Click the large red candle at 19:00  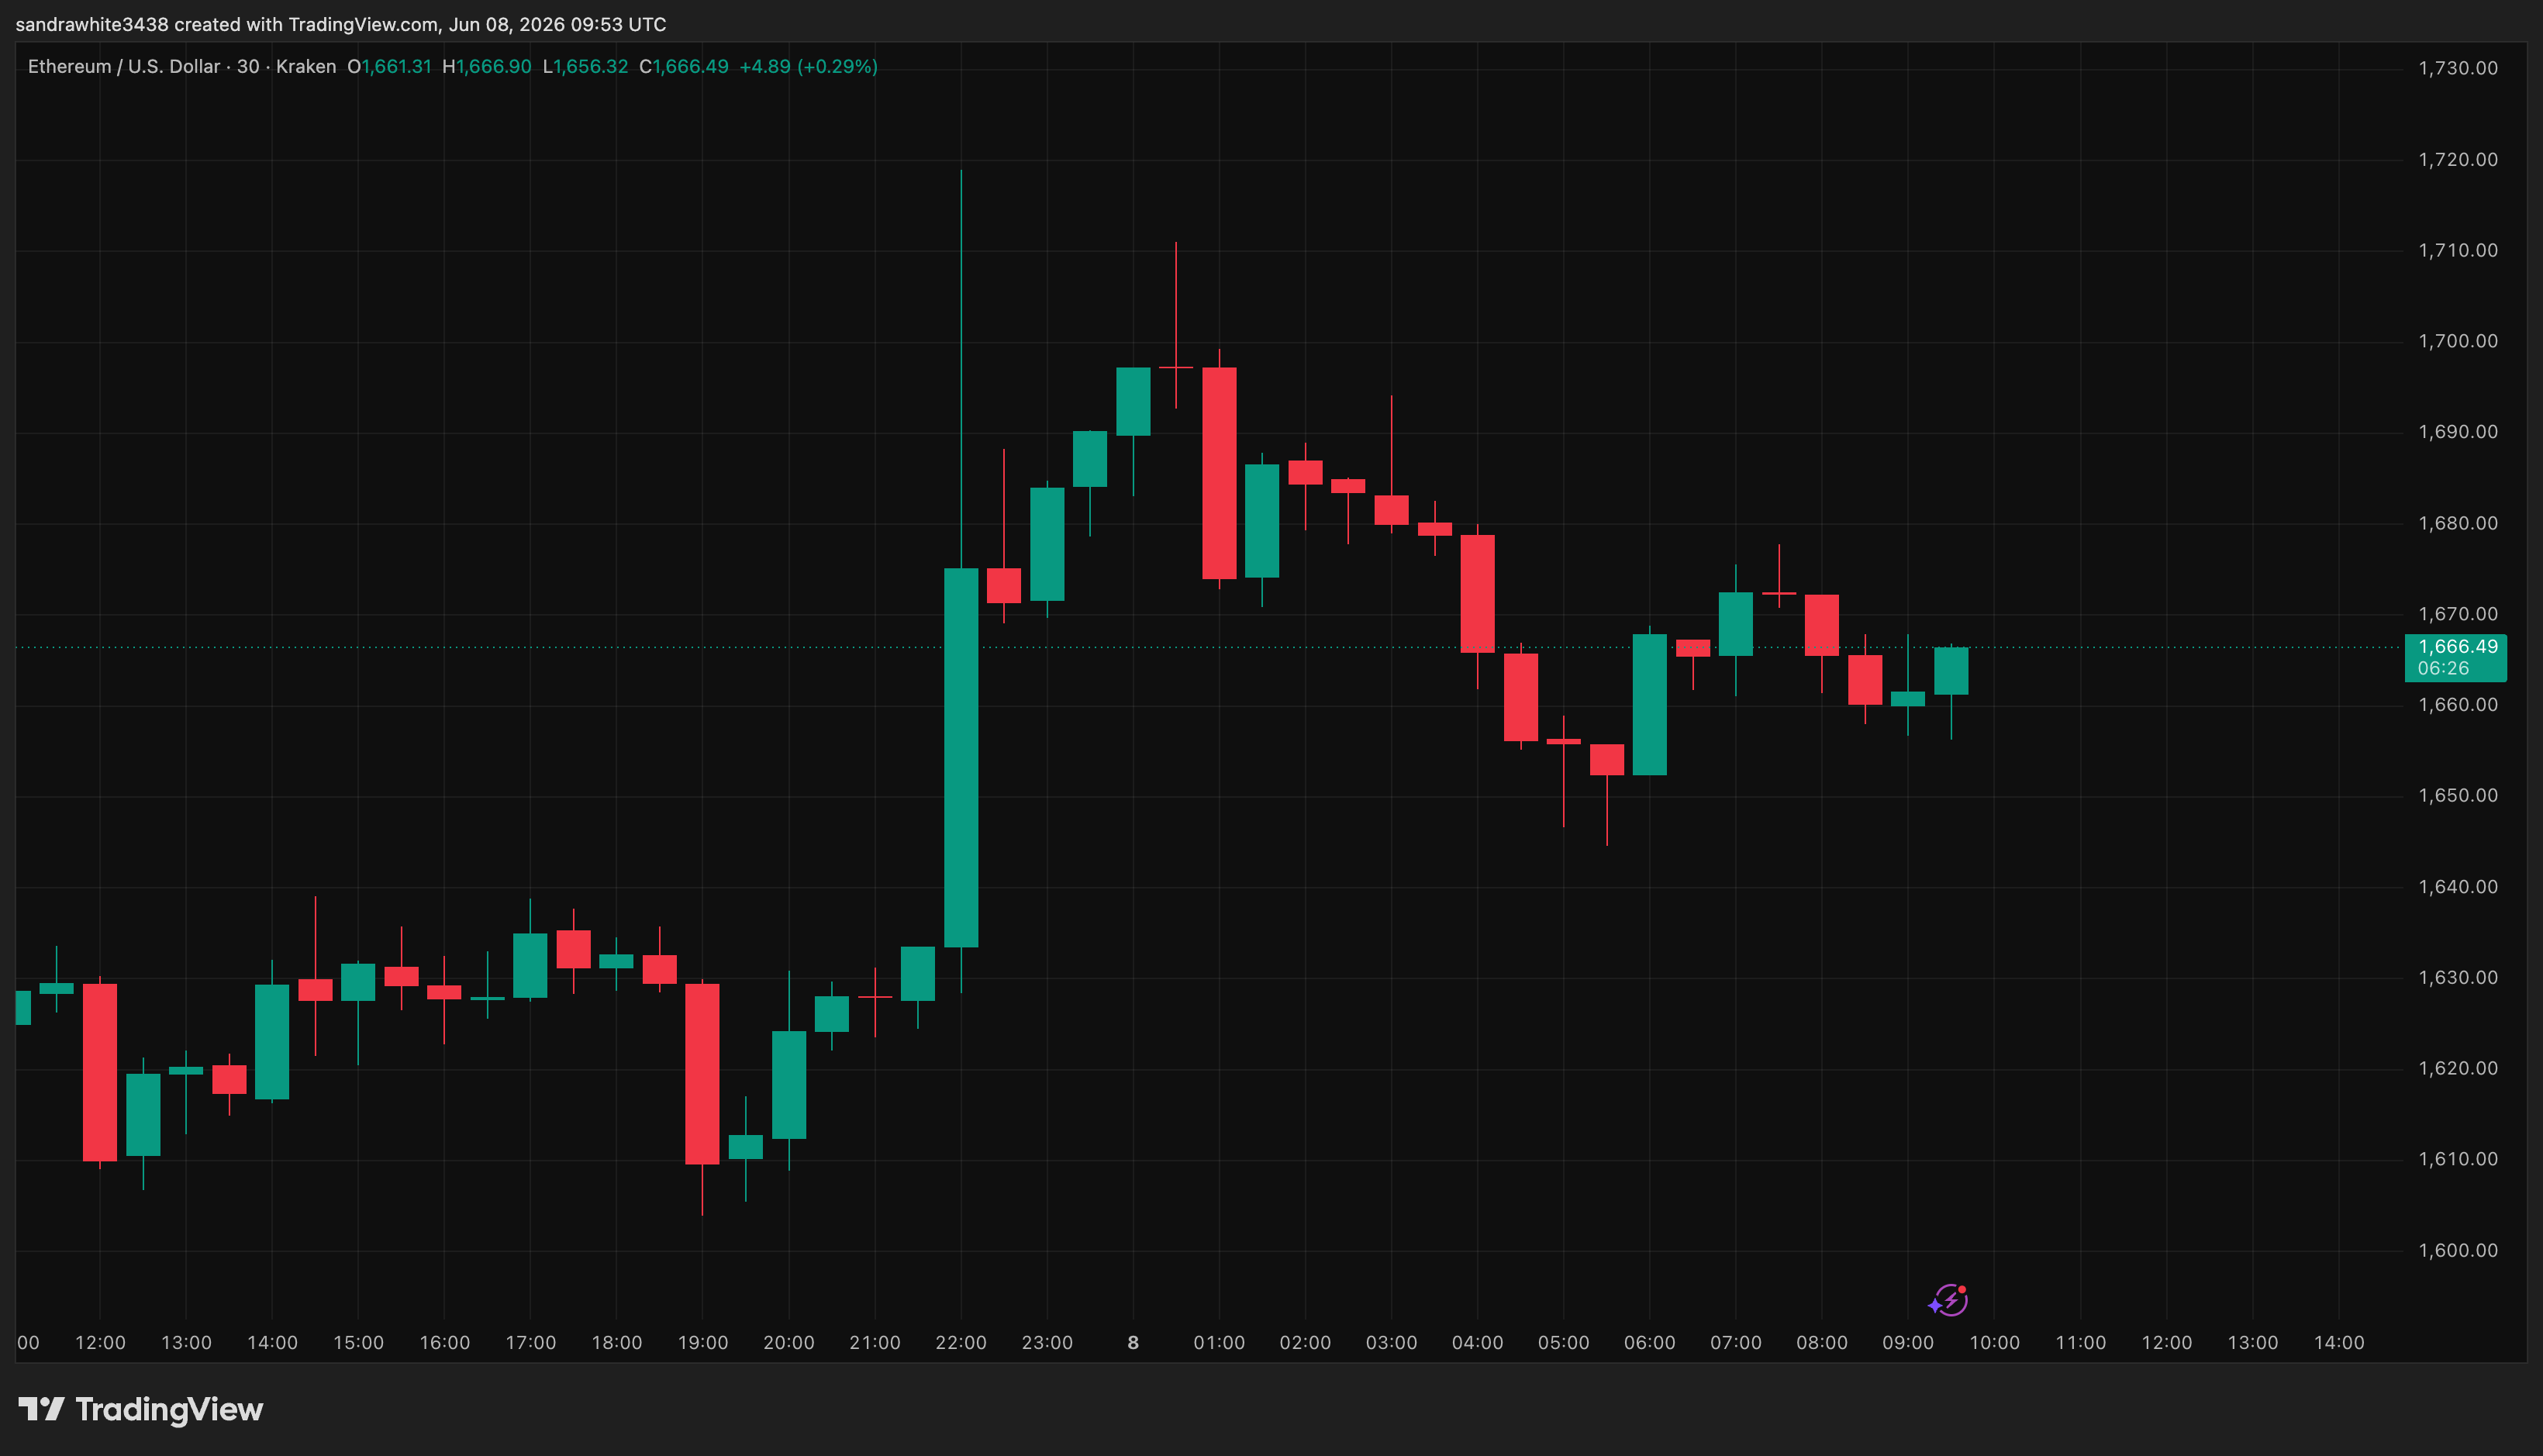(702, 1074)
